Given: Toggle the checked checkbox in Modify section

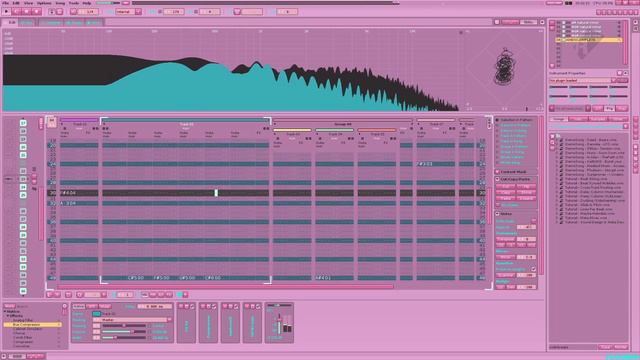Looking at the screenshot, I should point(533,269).
